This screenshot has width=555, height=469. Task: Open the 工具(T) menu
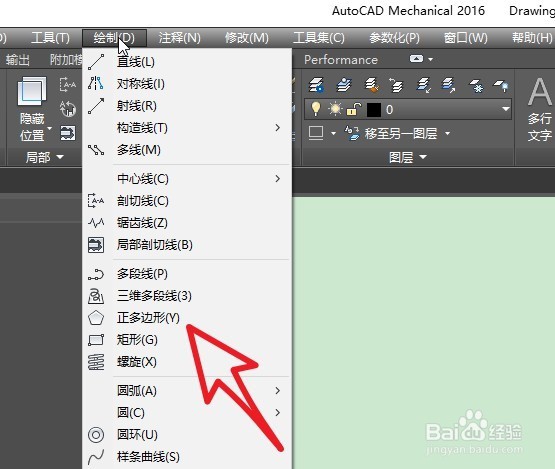[x=50, y=38]
